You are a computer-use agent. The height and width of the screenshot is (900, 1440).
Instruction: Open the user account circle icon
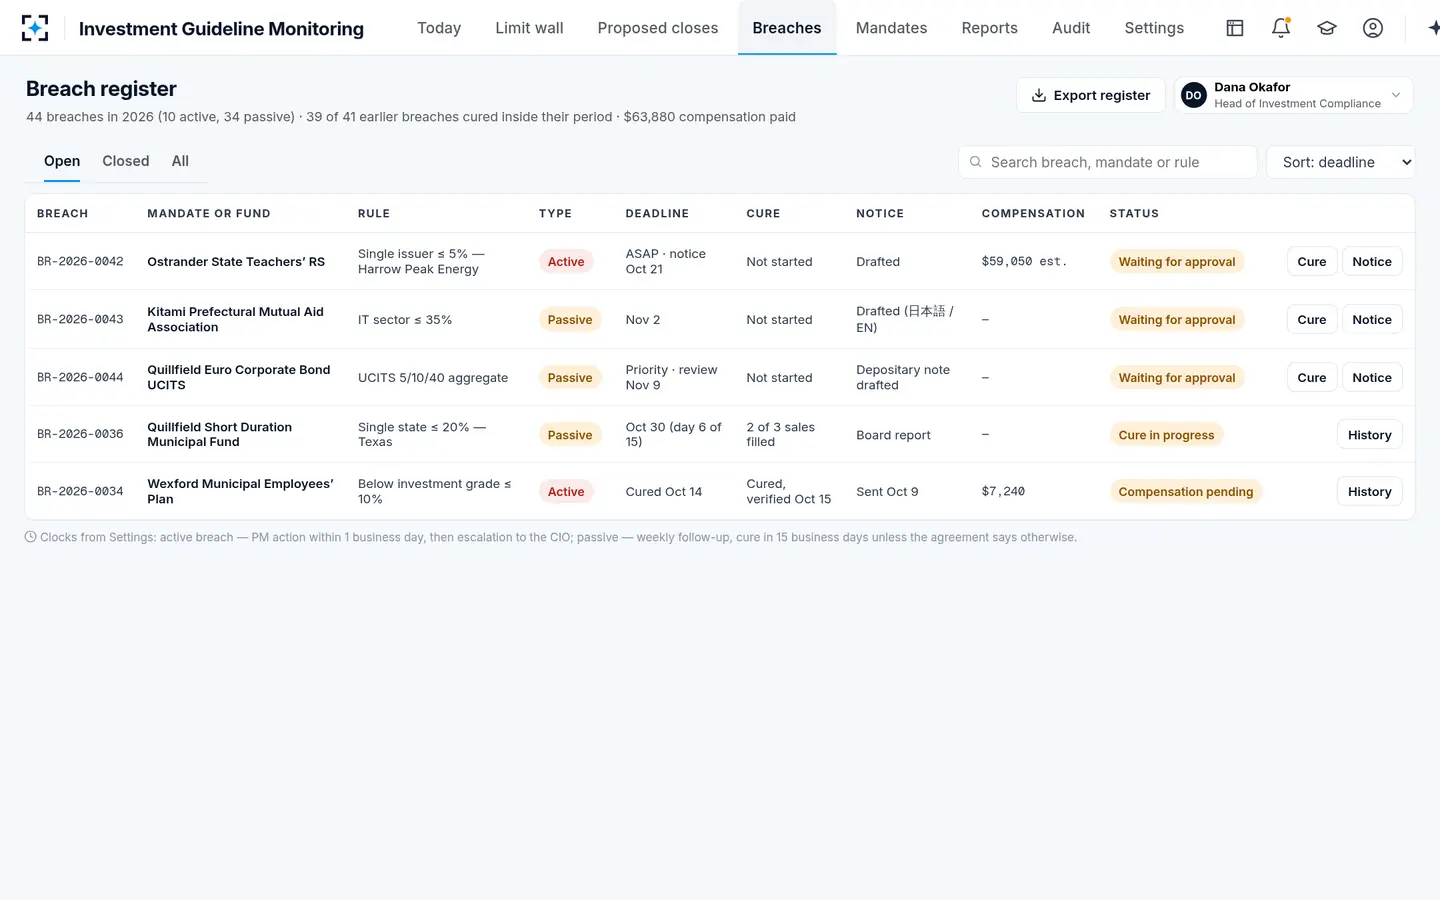[1373, 28]
